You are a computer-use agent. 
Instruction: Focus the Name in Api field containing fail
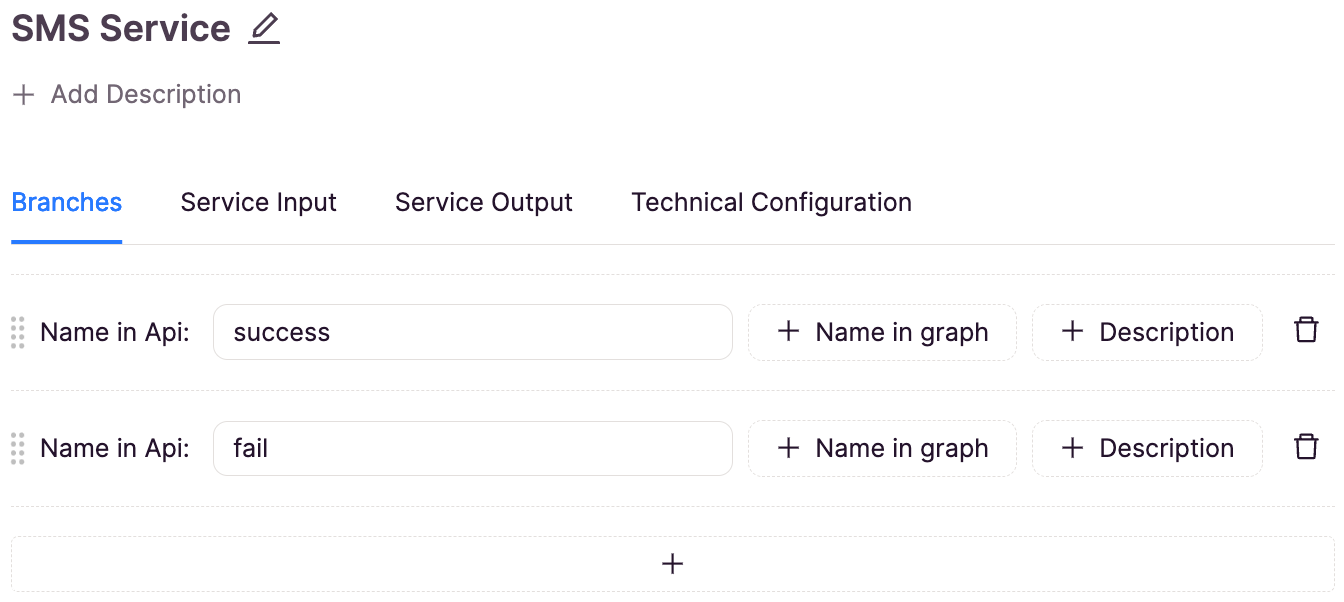(473, 448)
